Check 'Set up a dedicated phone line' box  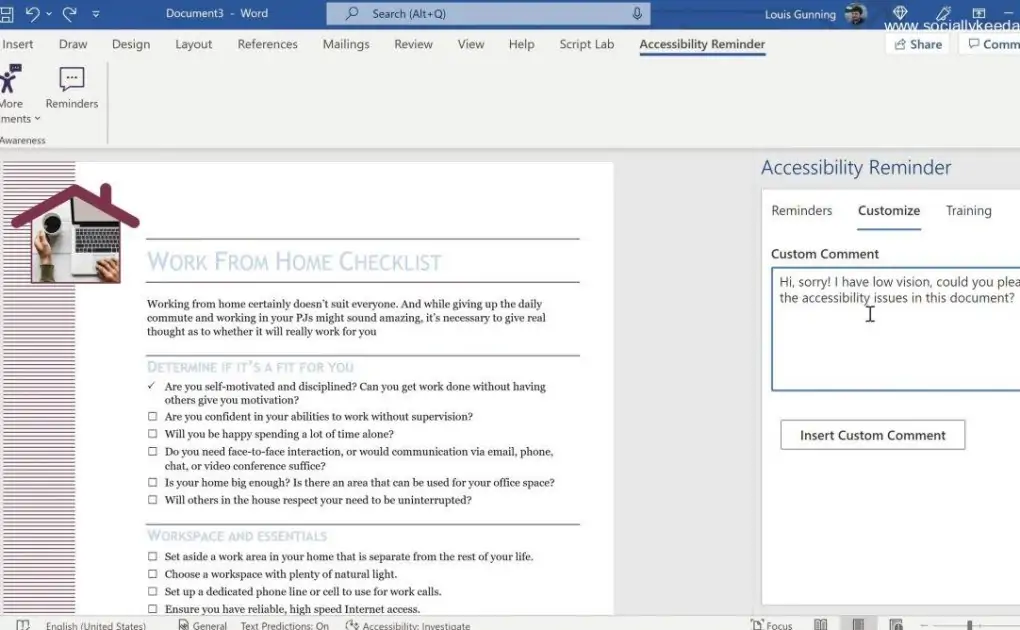[152, 592]
